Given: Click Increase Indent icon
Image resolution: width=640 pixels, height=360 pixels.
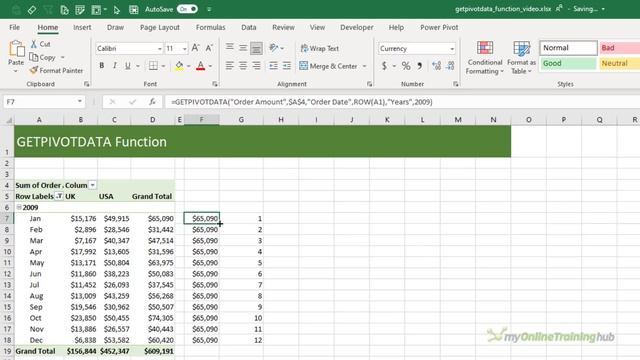Looking at the screenshot, I should click(x=287, y=66).
